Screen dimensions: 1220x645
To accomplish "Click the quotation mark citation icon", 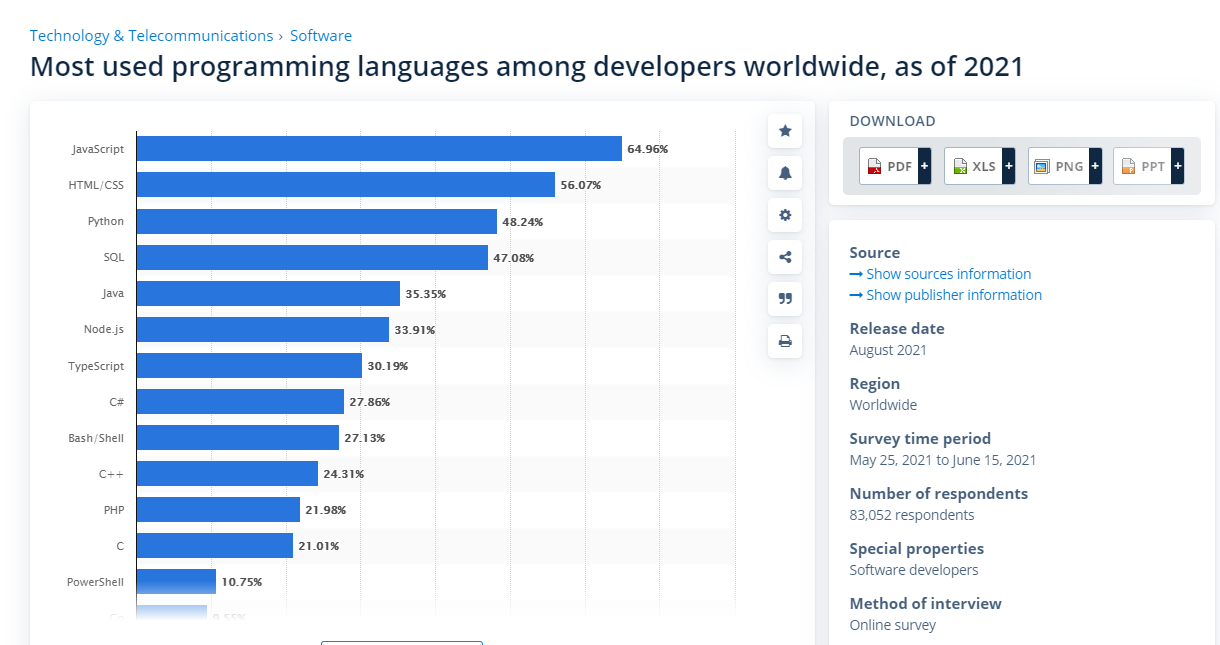I will coord(785,299).
